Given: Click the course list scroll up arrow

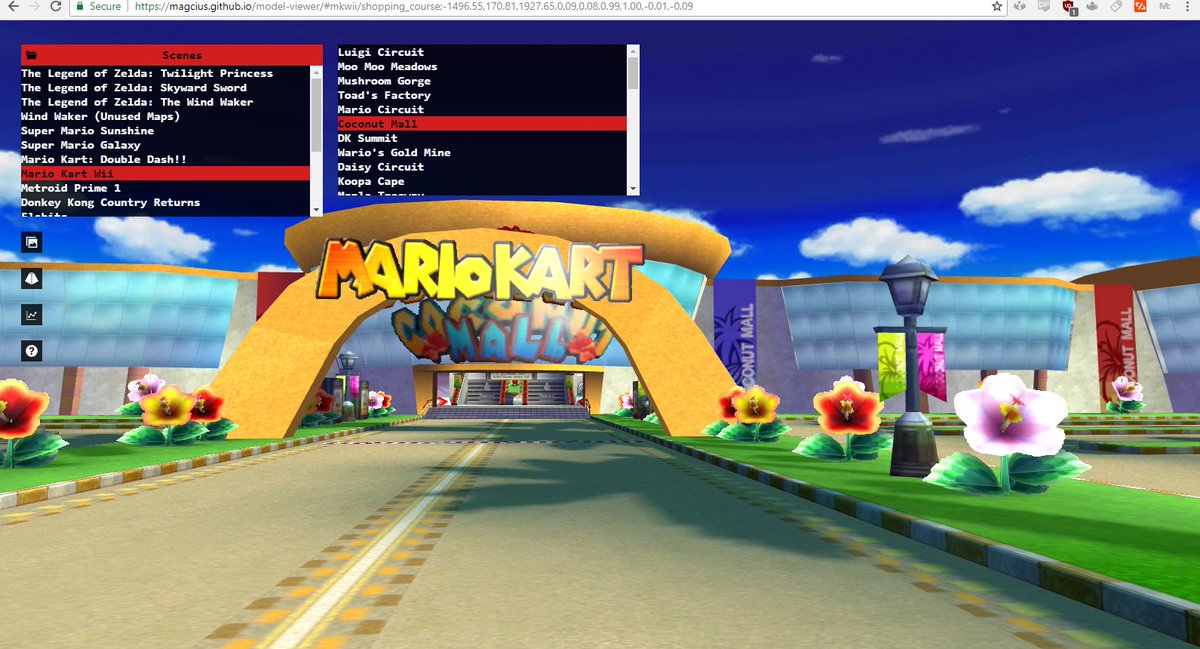Looking at the screenshot, I should (x=632, y=51).
